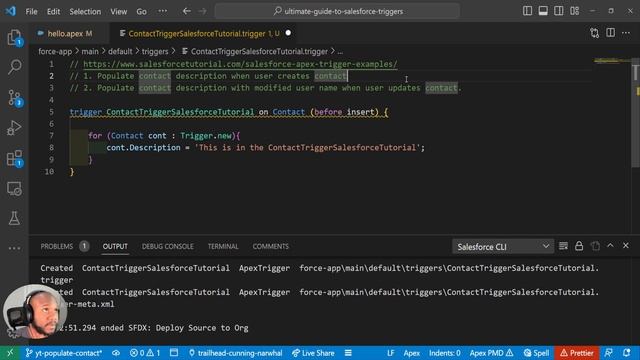Expand triggers breadcrumb folder

(x=155, y=51)
